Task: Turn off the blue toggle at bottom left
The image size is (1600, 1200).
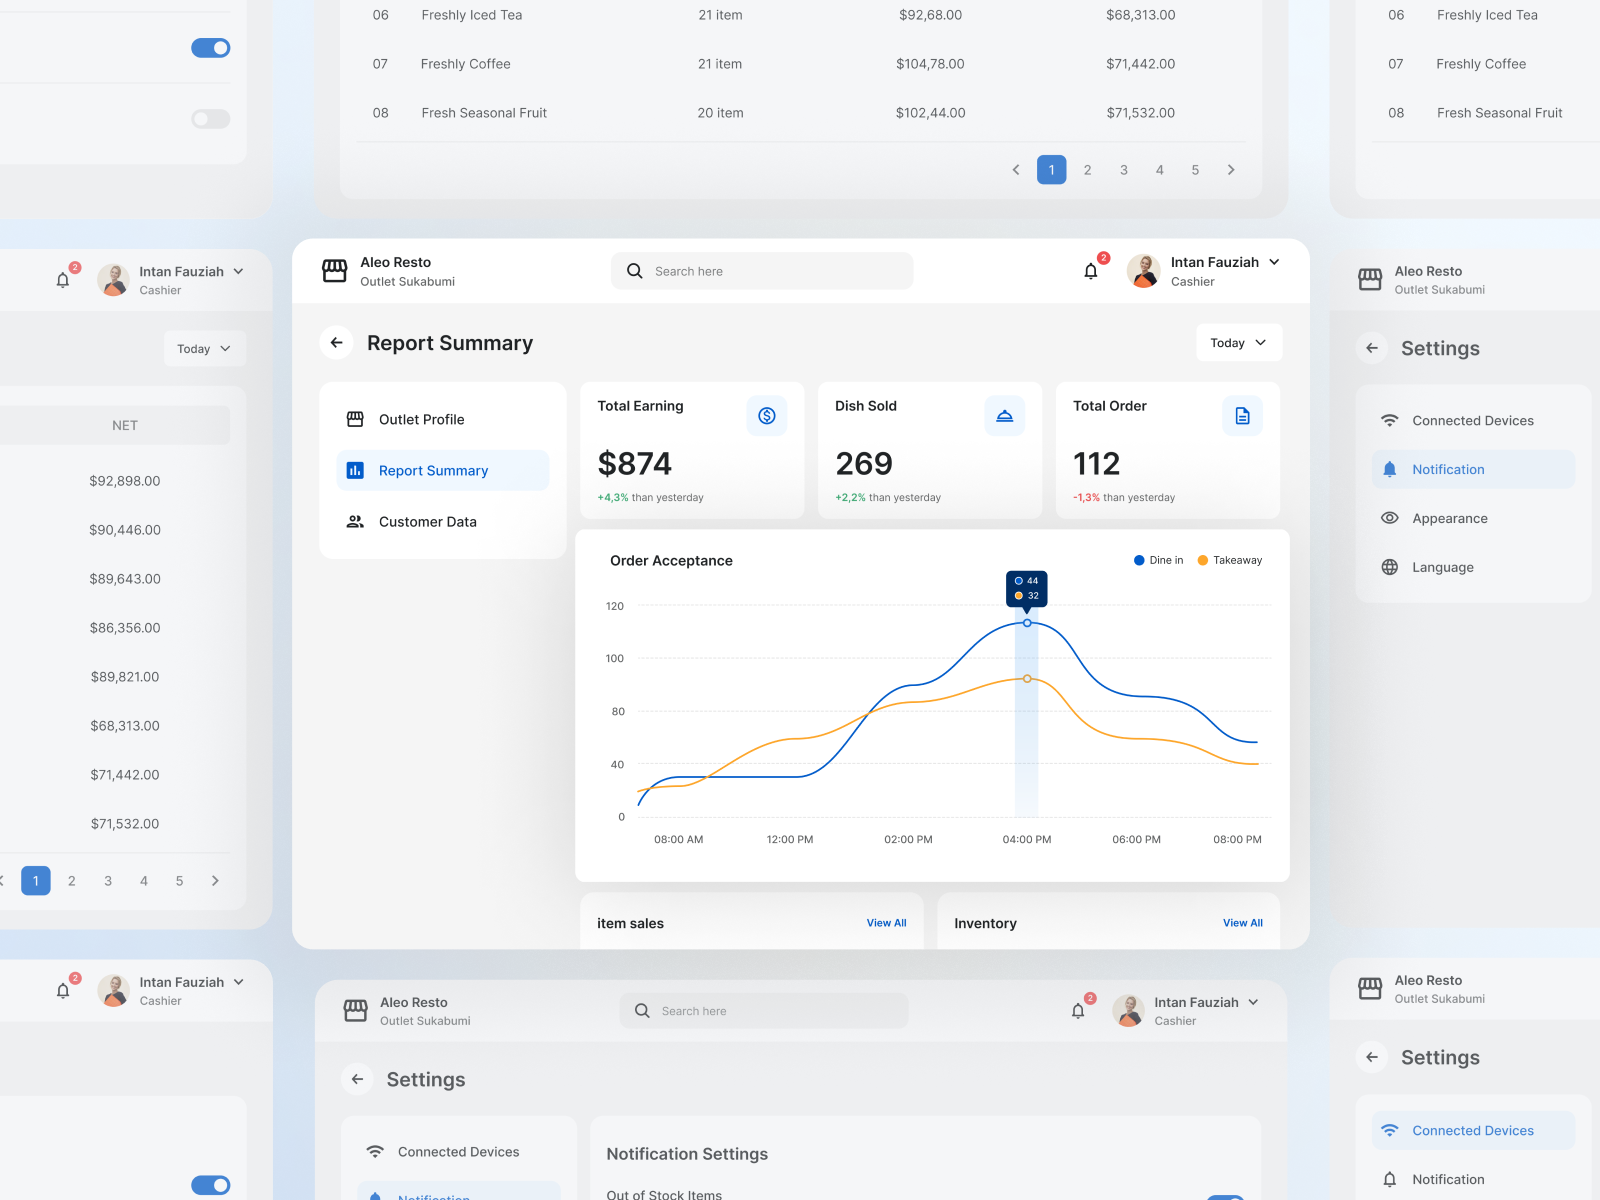Action: tap(210, 1185)
